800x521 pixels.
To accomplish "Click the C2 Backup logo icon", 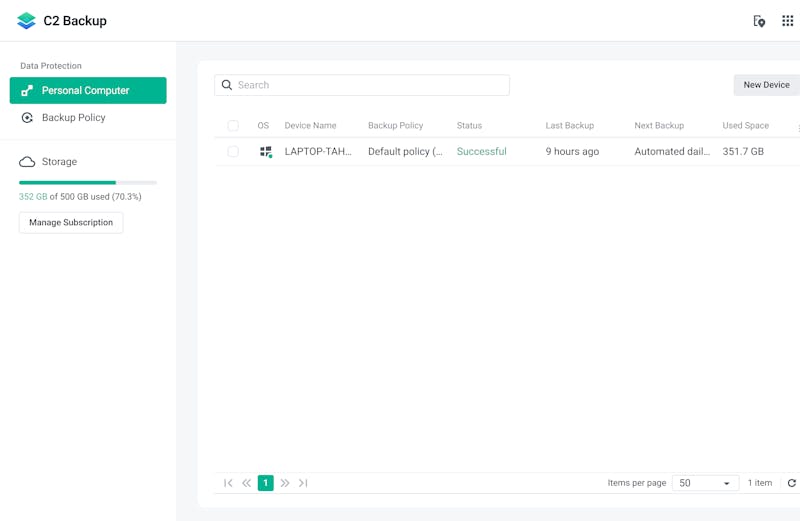I will (26, 21).
